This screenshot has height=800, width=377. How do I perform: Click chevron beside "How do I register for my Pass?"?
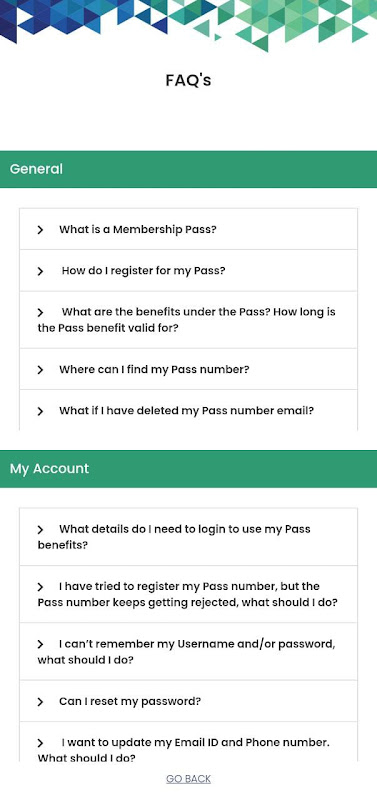click(40, 271)
